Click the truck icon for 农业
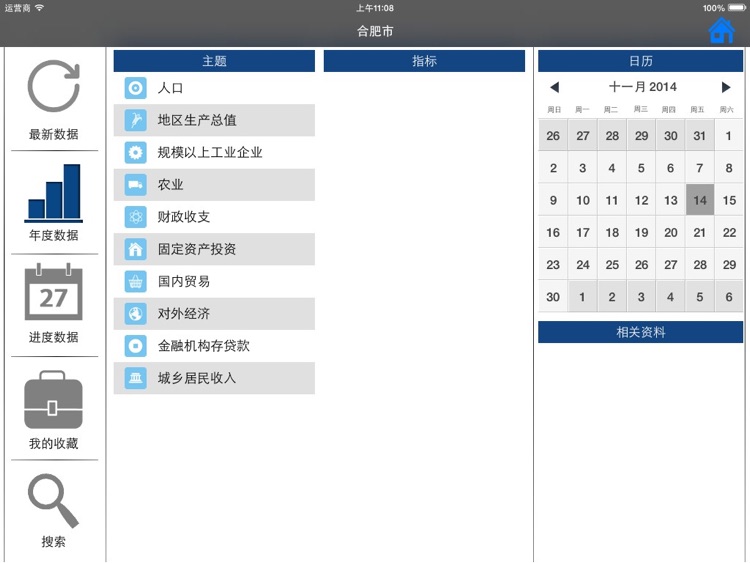Image resolution: width=750 pixels, height=563 pixels. 135,185
